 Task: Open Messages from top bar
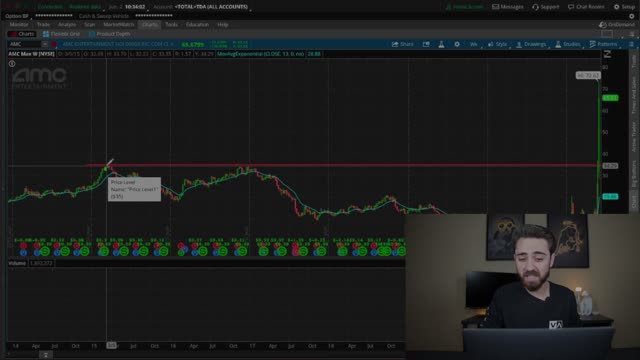point(508,7)
